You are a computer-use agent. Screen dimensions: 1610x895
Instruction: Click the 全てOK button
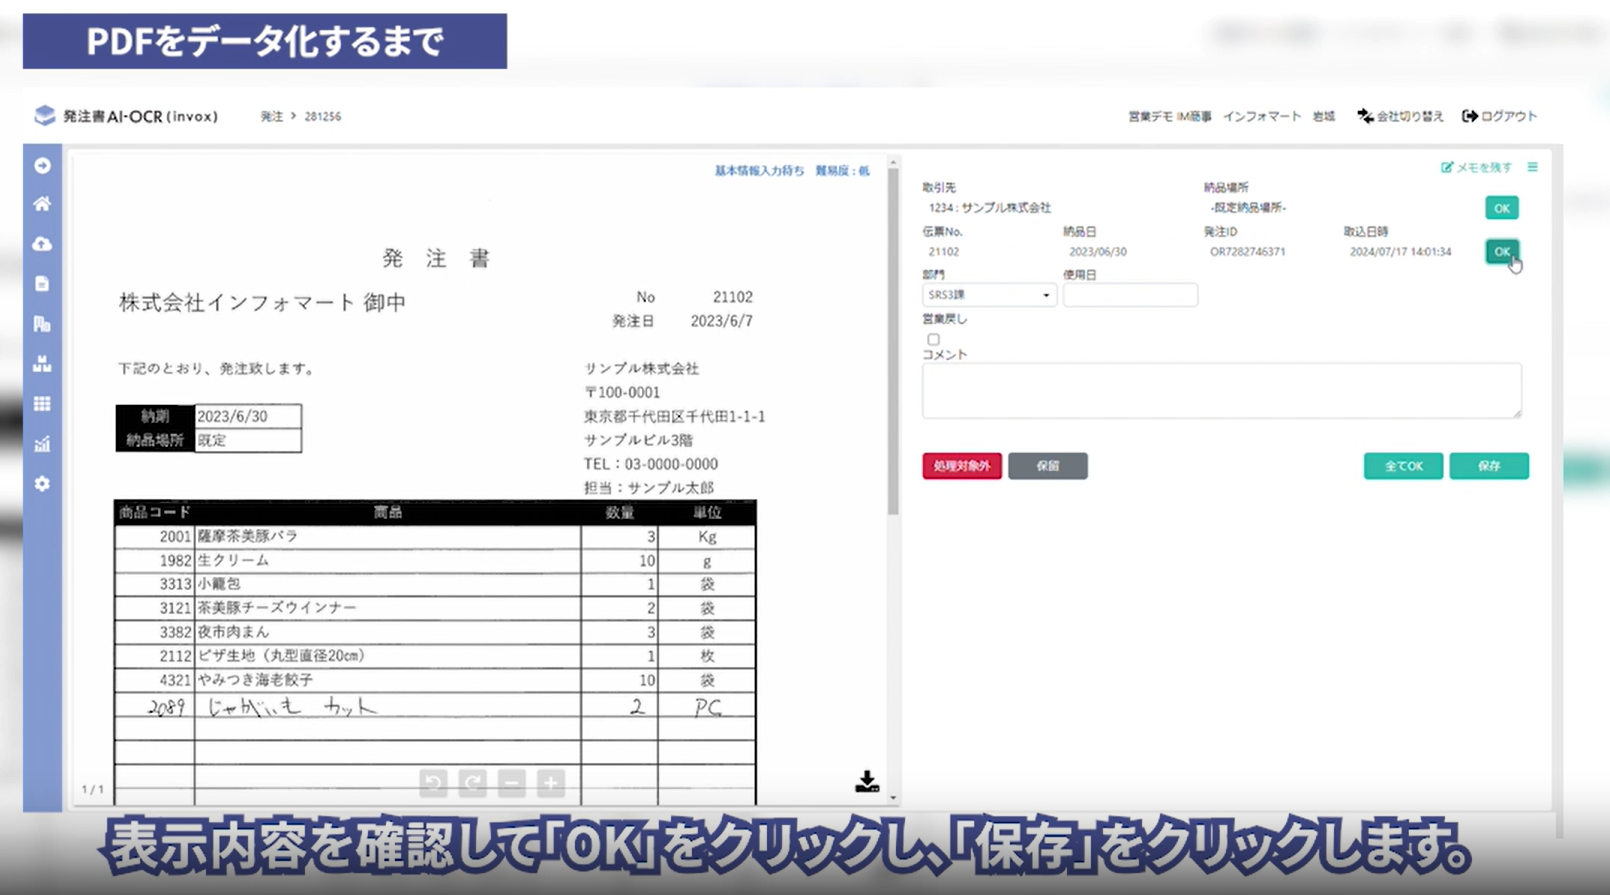[1403, 466]
